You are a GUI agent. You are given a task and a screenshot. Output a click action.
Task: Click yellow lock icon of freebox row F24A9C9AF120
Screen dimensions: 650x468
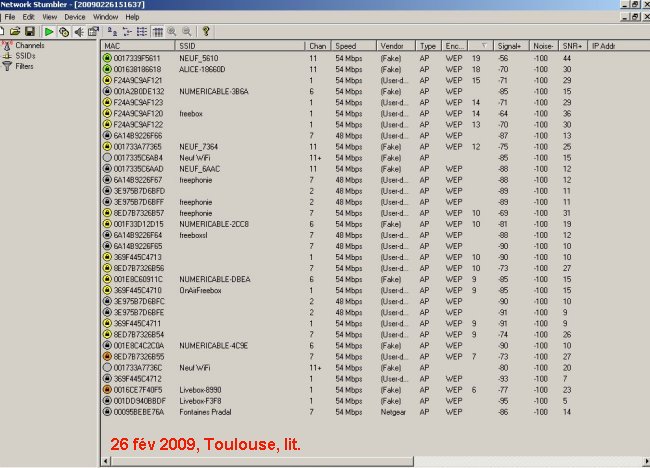[x=107, y=113]
